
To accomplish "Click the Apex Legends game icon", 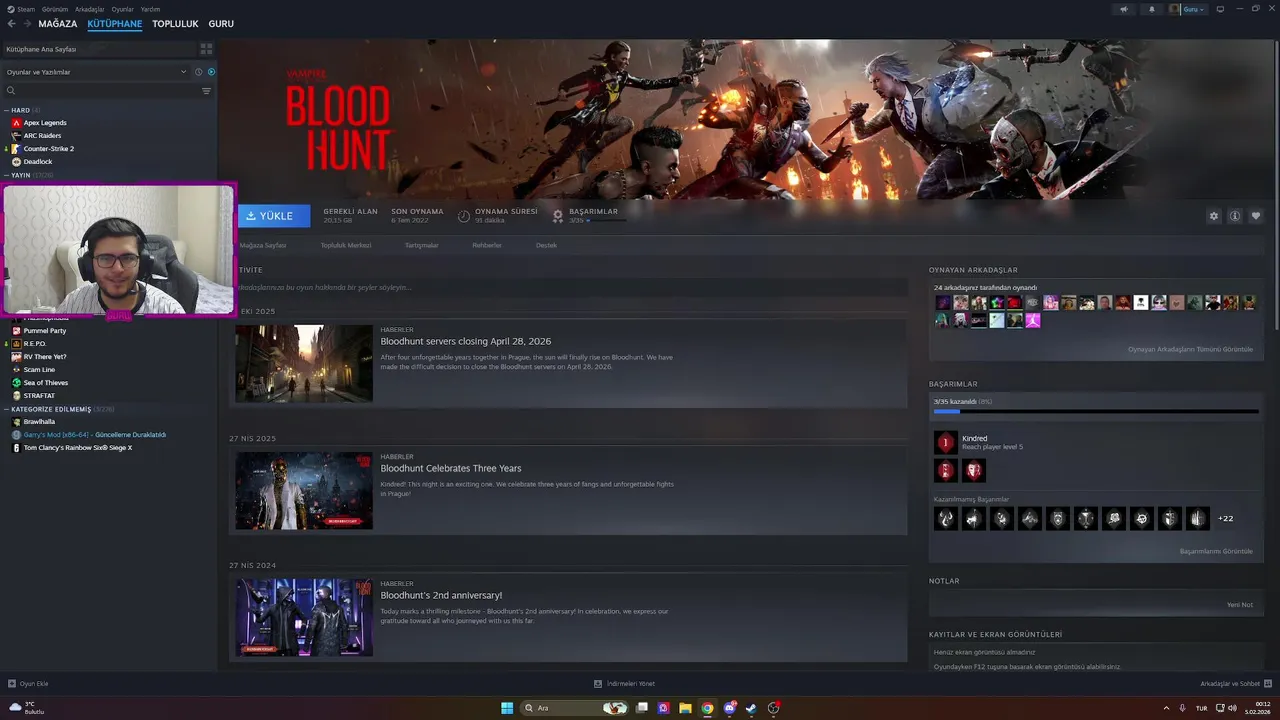I will click(x=16, y=123).
